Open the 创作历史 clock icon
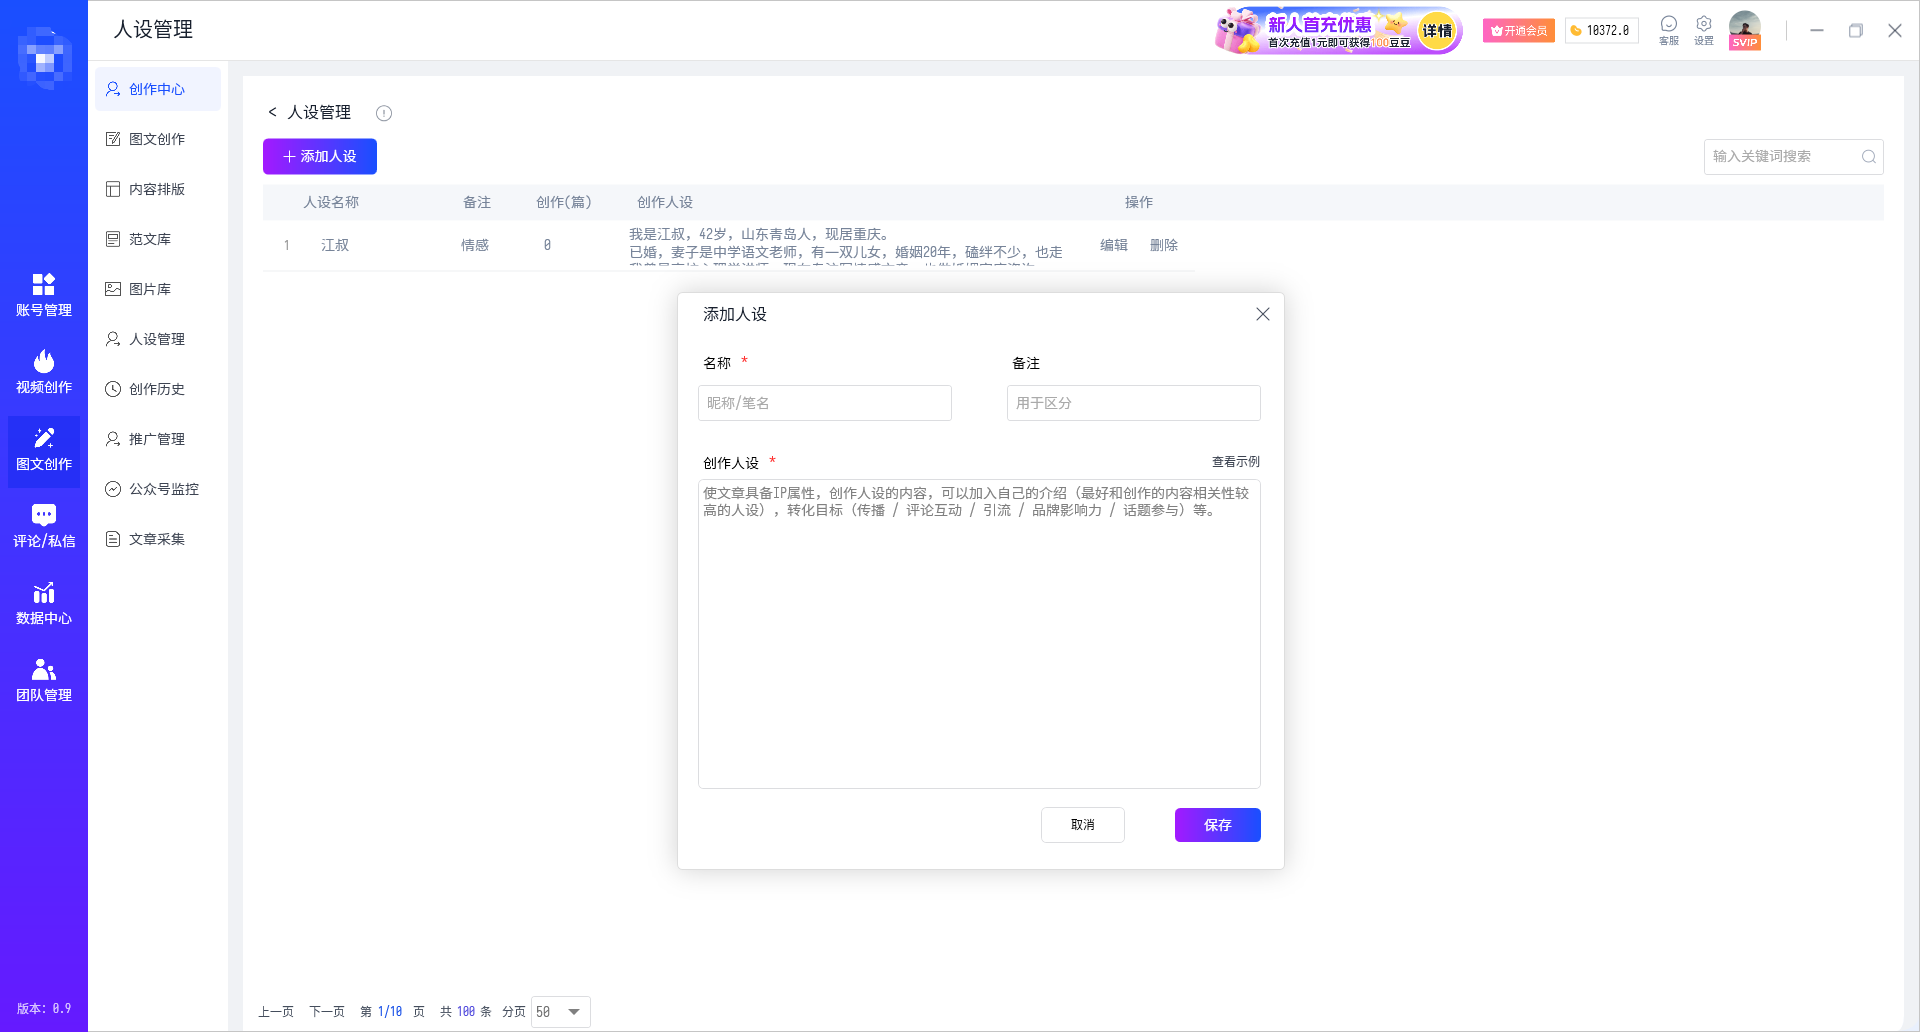Screen dimensions: 1920x1032 (x=113, y=389)
